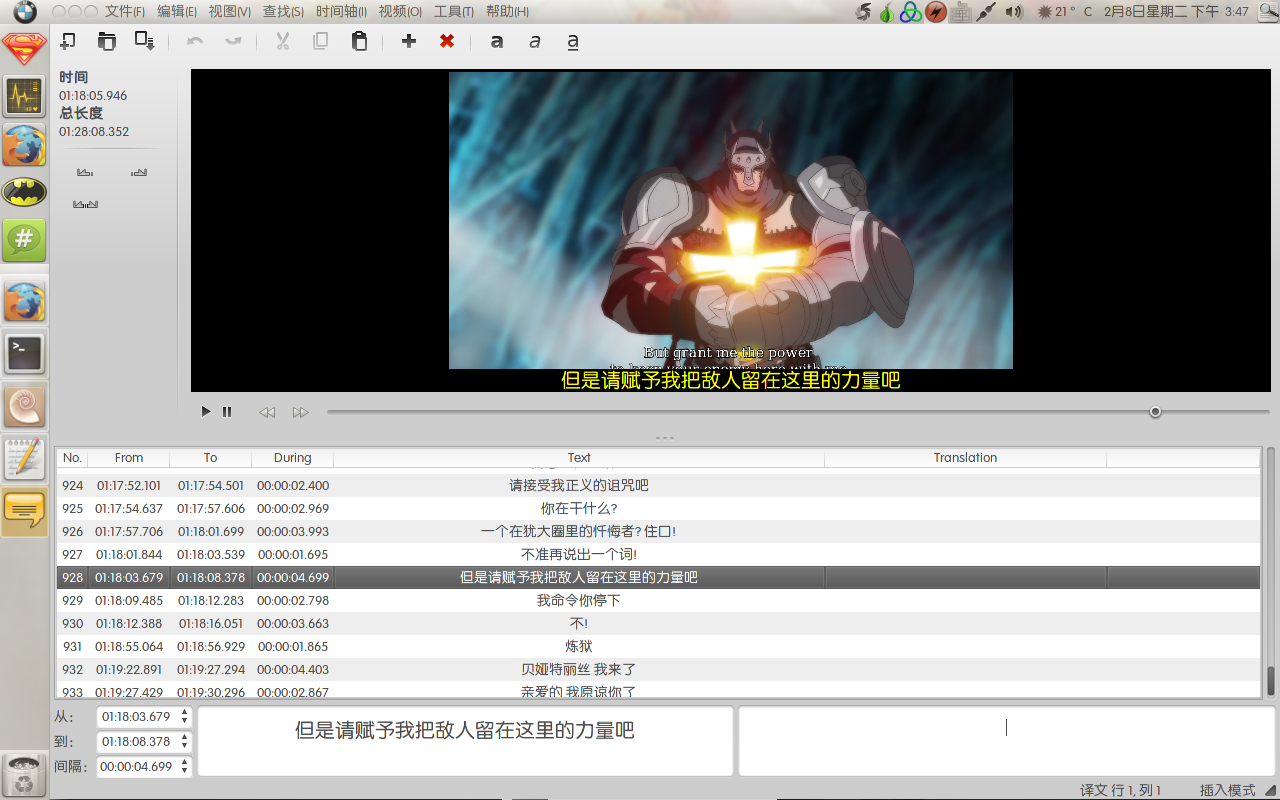Click the video seek slider handle

[1155, 412]
